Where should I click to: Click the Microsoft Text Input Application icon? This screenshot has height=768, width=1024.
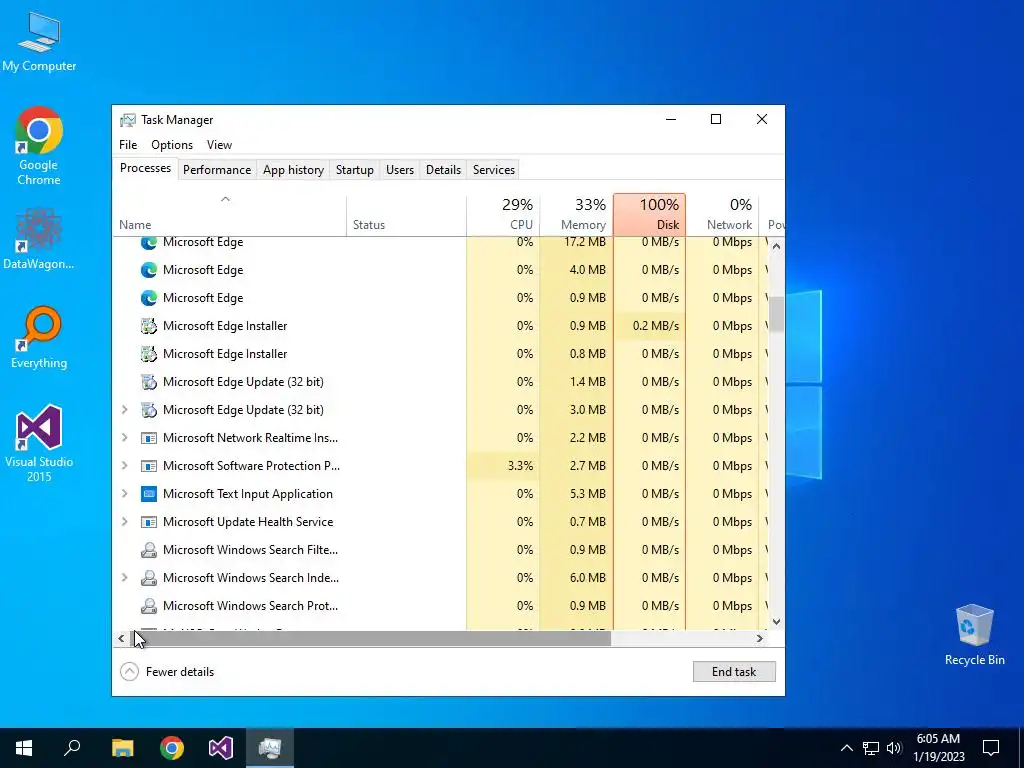[149, 494]
